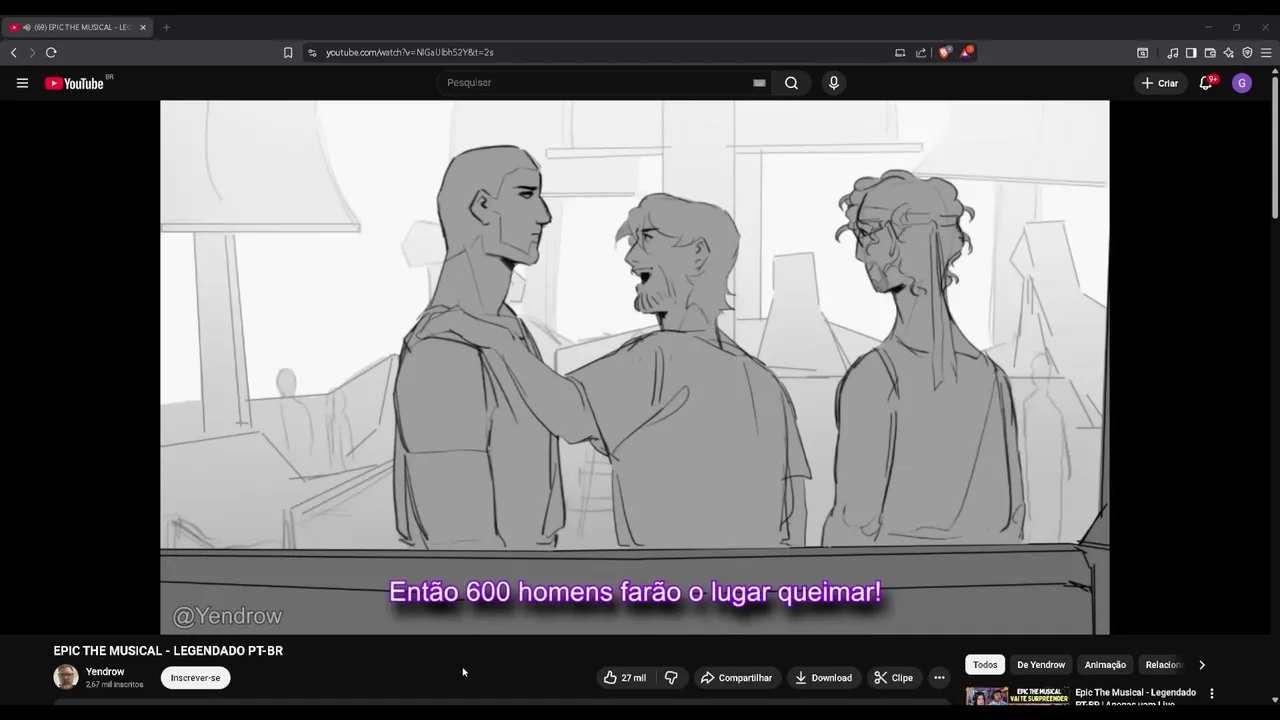Open Leo AI sparkle icon
Image resolution: width=1280 pixels, height=720 pixels.
click(x=1228, y=53)
